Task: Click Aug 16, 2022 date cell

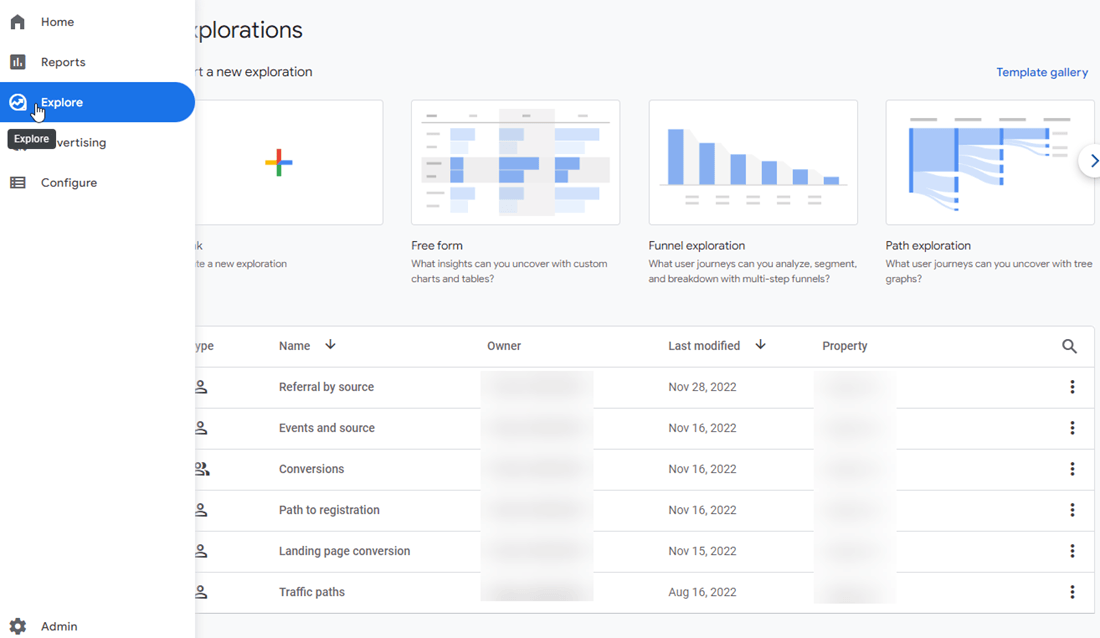Action: [702, 592]
